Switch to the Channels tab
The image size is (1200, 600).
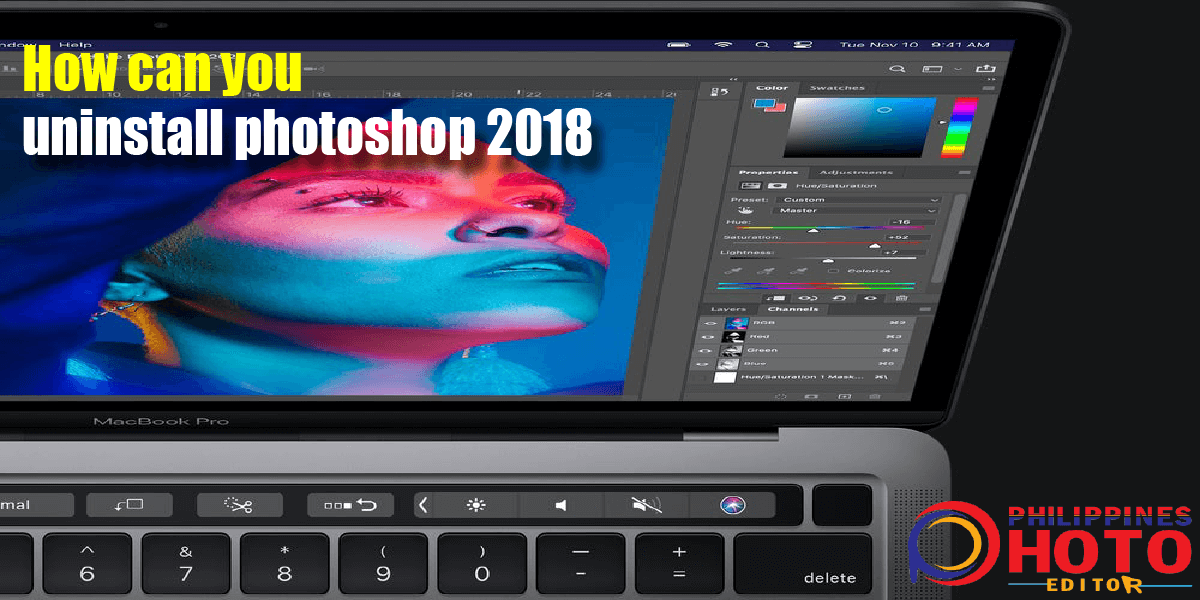tap(793, 309)
